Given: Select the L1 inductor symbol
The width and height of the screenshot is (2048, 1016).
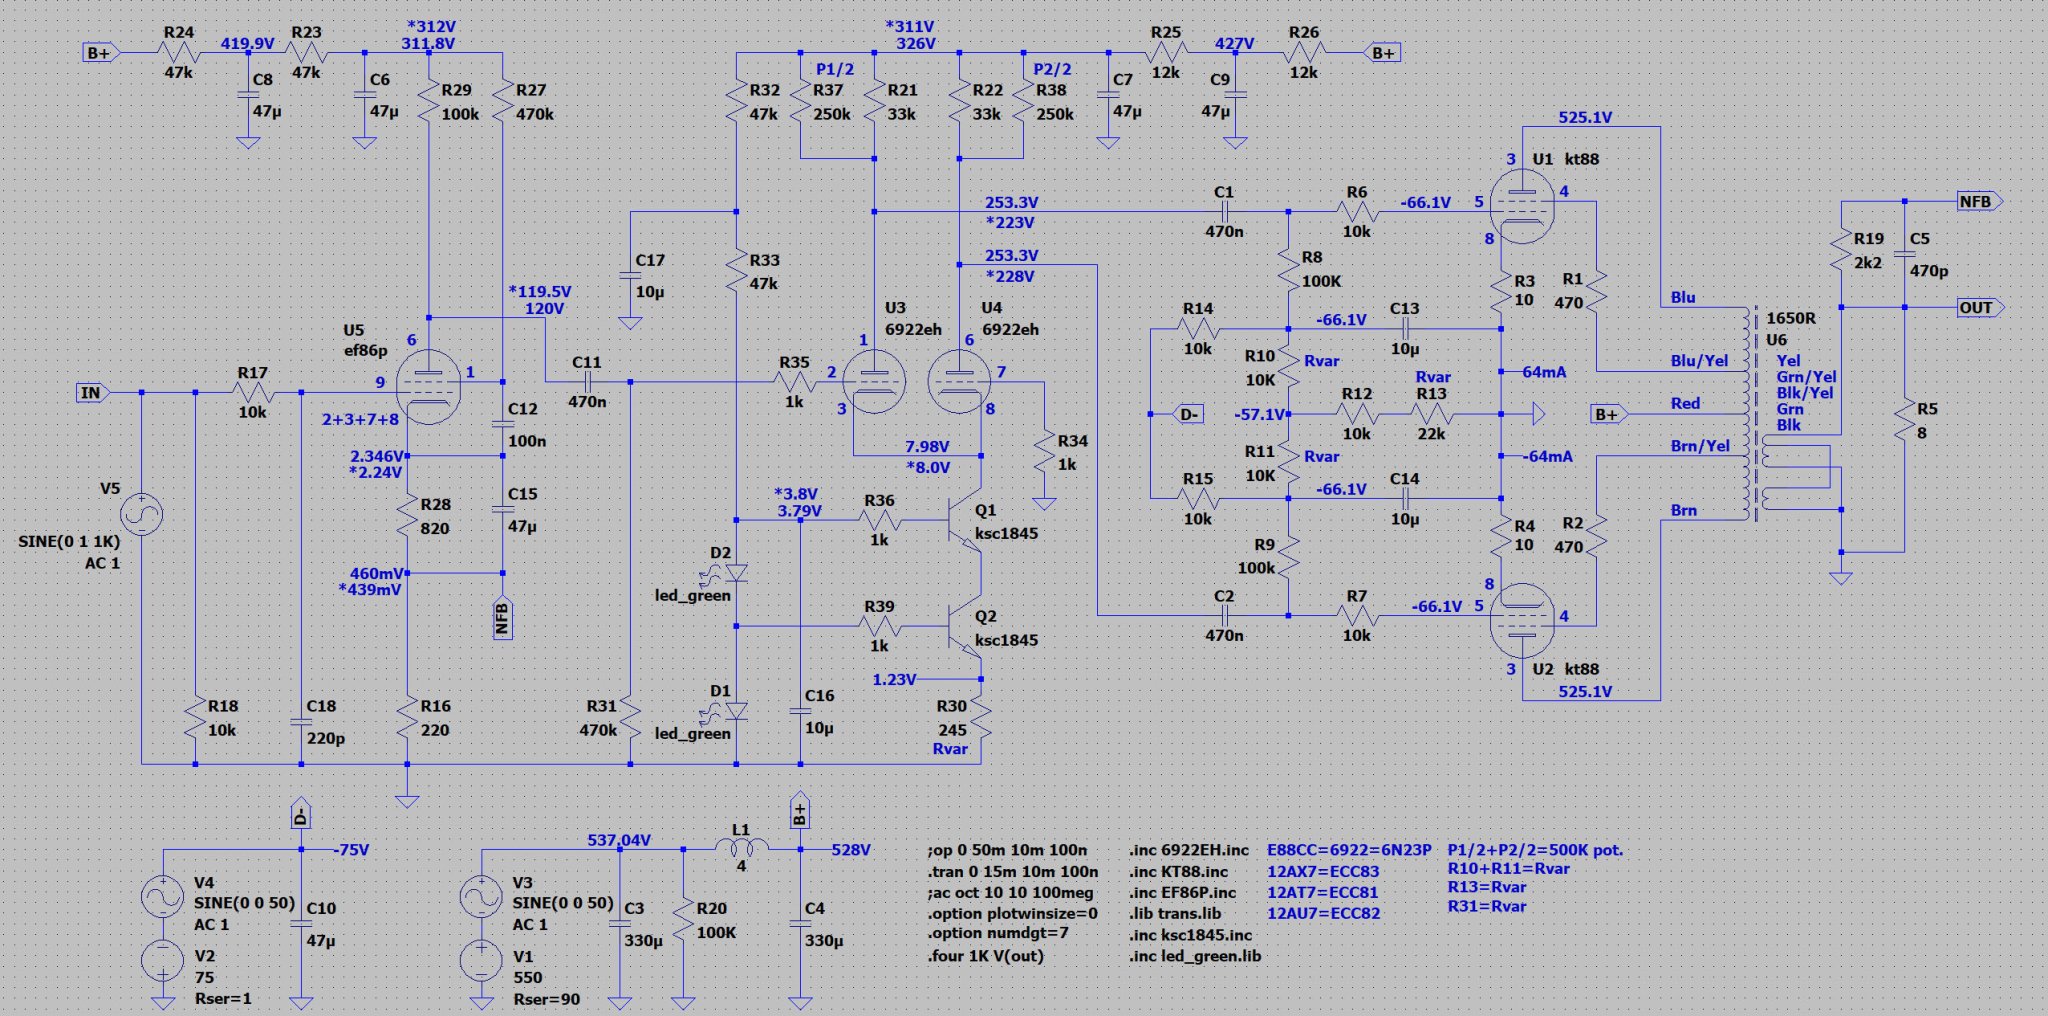Looking at the screenshot, I should [741, 848].
